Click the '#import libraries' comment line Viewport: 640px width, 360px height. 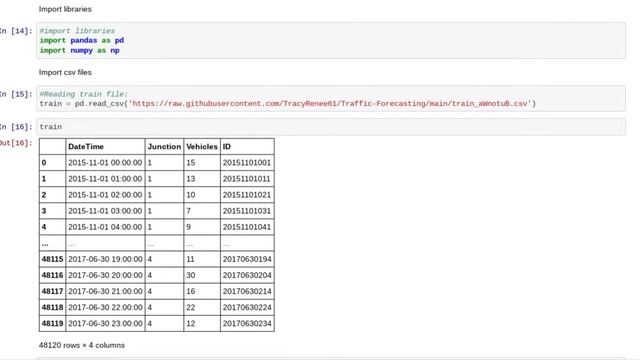point(77,31)
